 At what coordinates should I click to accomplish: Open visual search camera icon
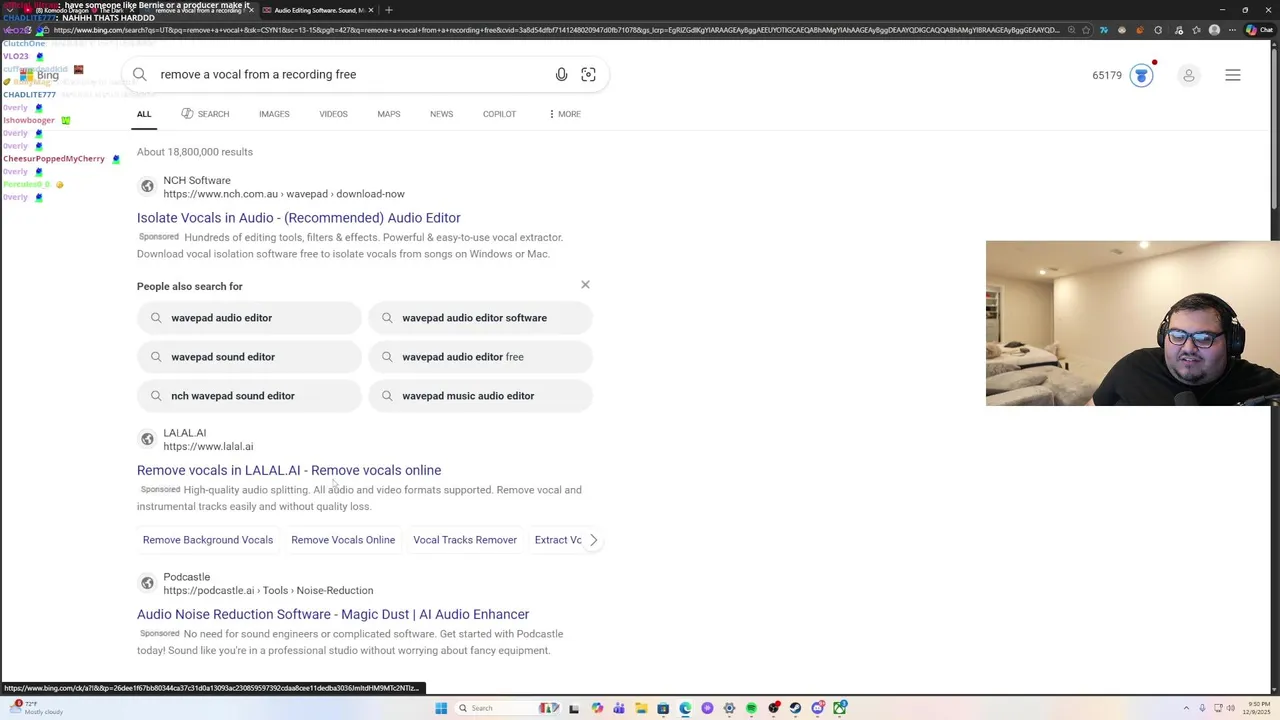click(588, 74)
